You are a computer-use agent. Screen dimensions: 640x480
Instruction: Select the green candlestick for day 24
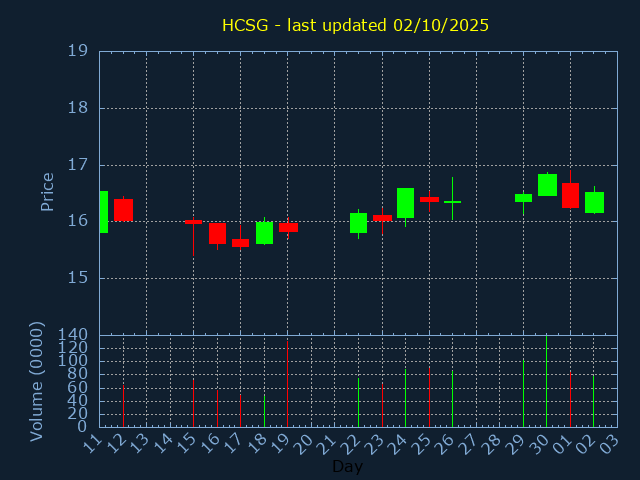(x=405, y=203)
